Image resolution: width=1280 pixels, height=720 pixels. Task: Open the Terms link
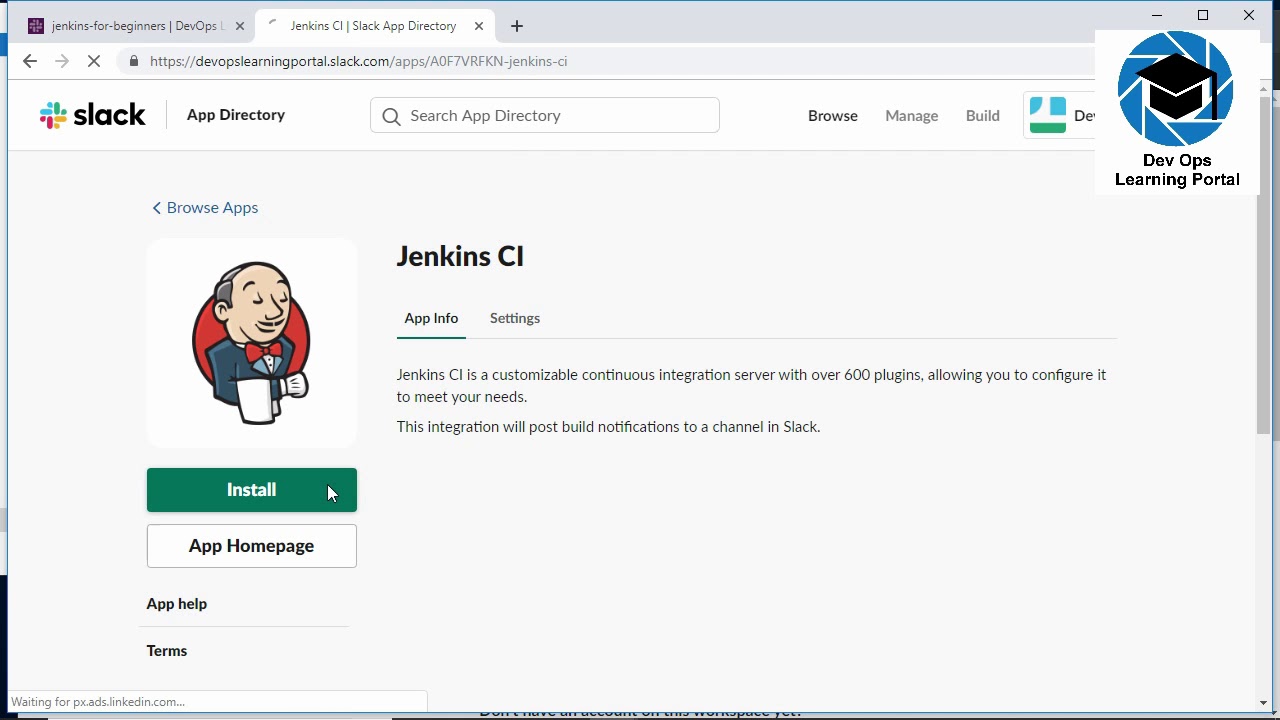[x=167, y=651]
